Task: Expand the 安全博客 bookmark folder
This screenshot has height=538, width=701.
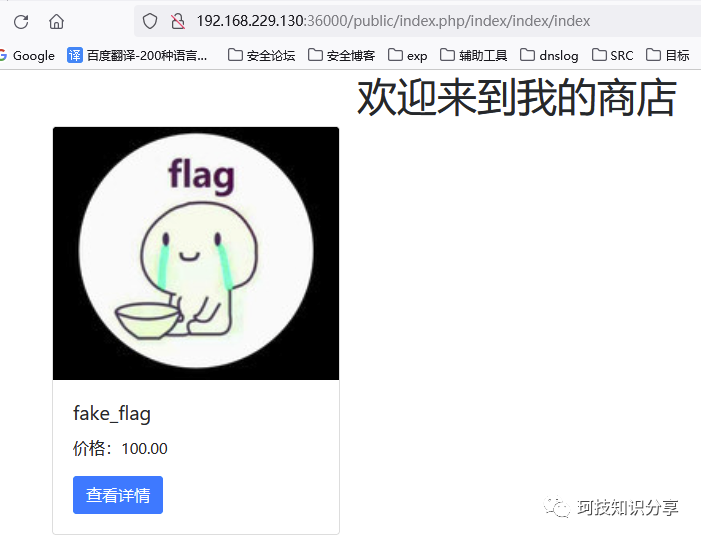Action: (342, 55)
